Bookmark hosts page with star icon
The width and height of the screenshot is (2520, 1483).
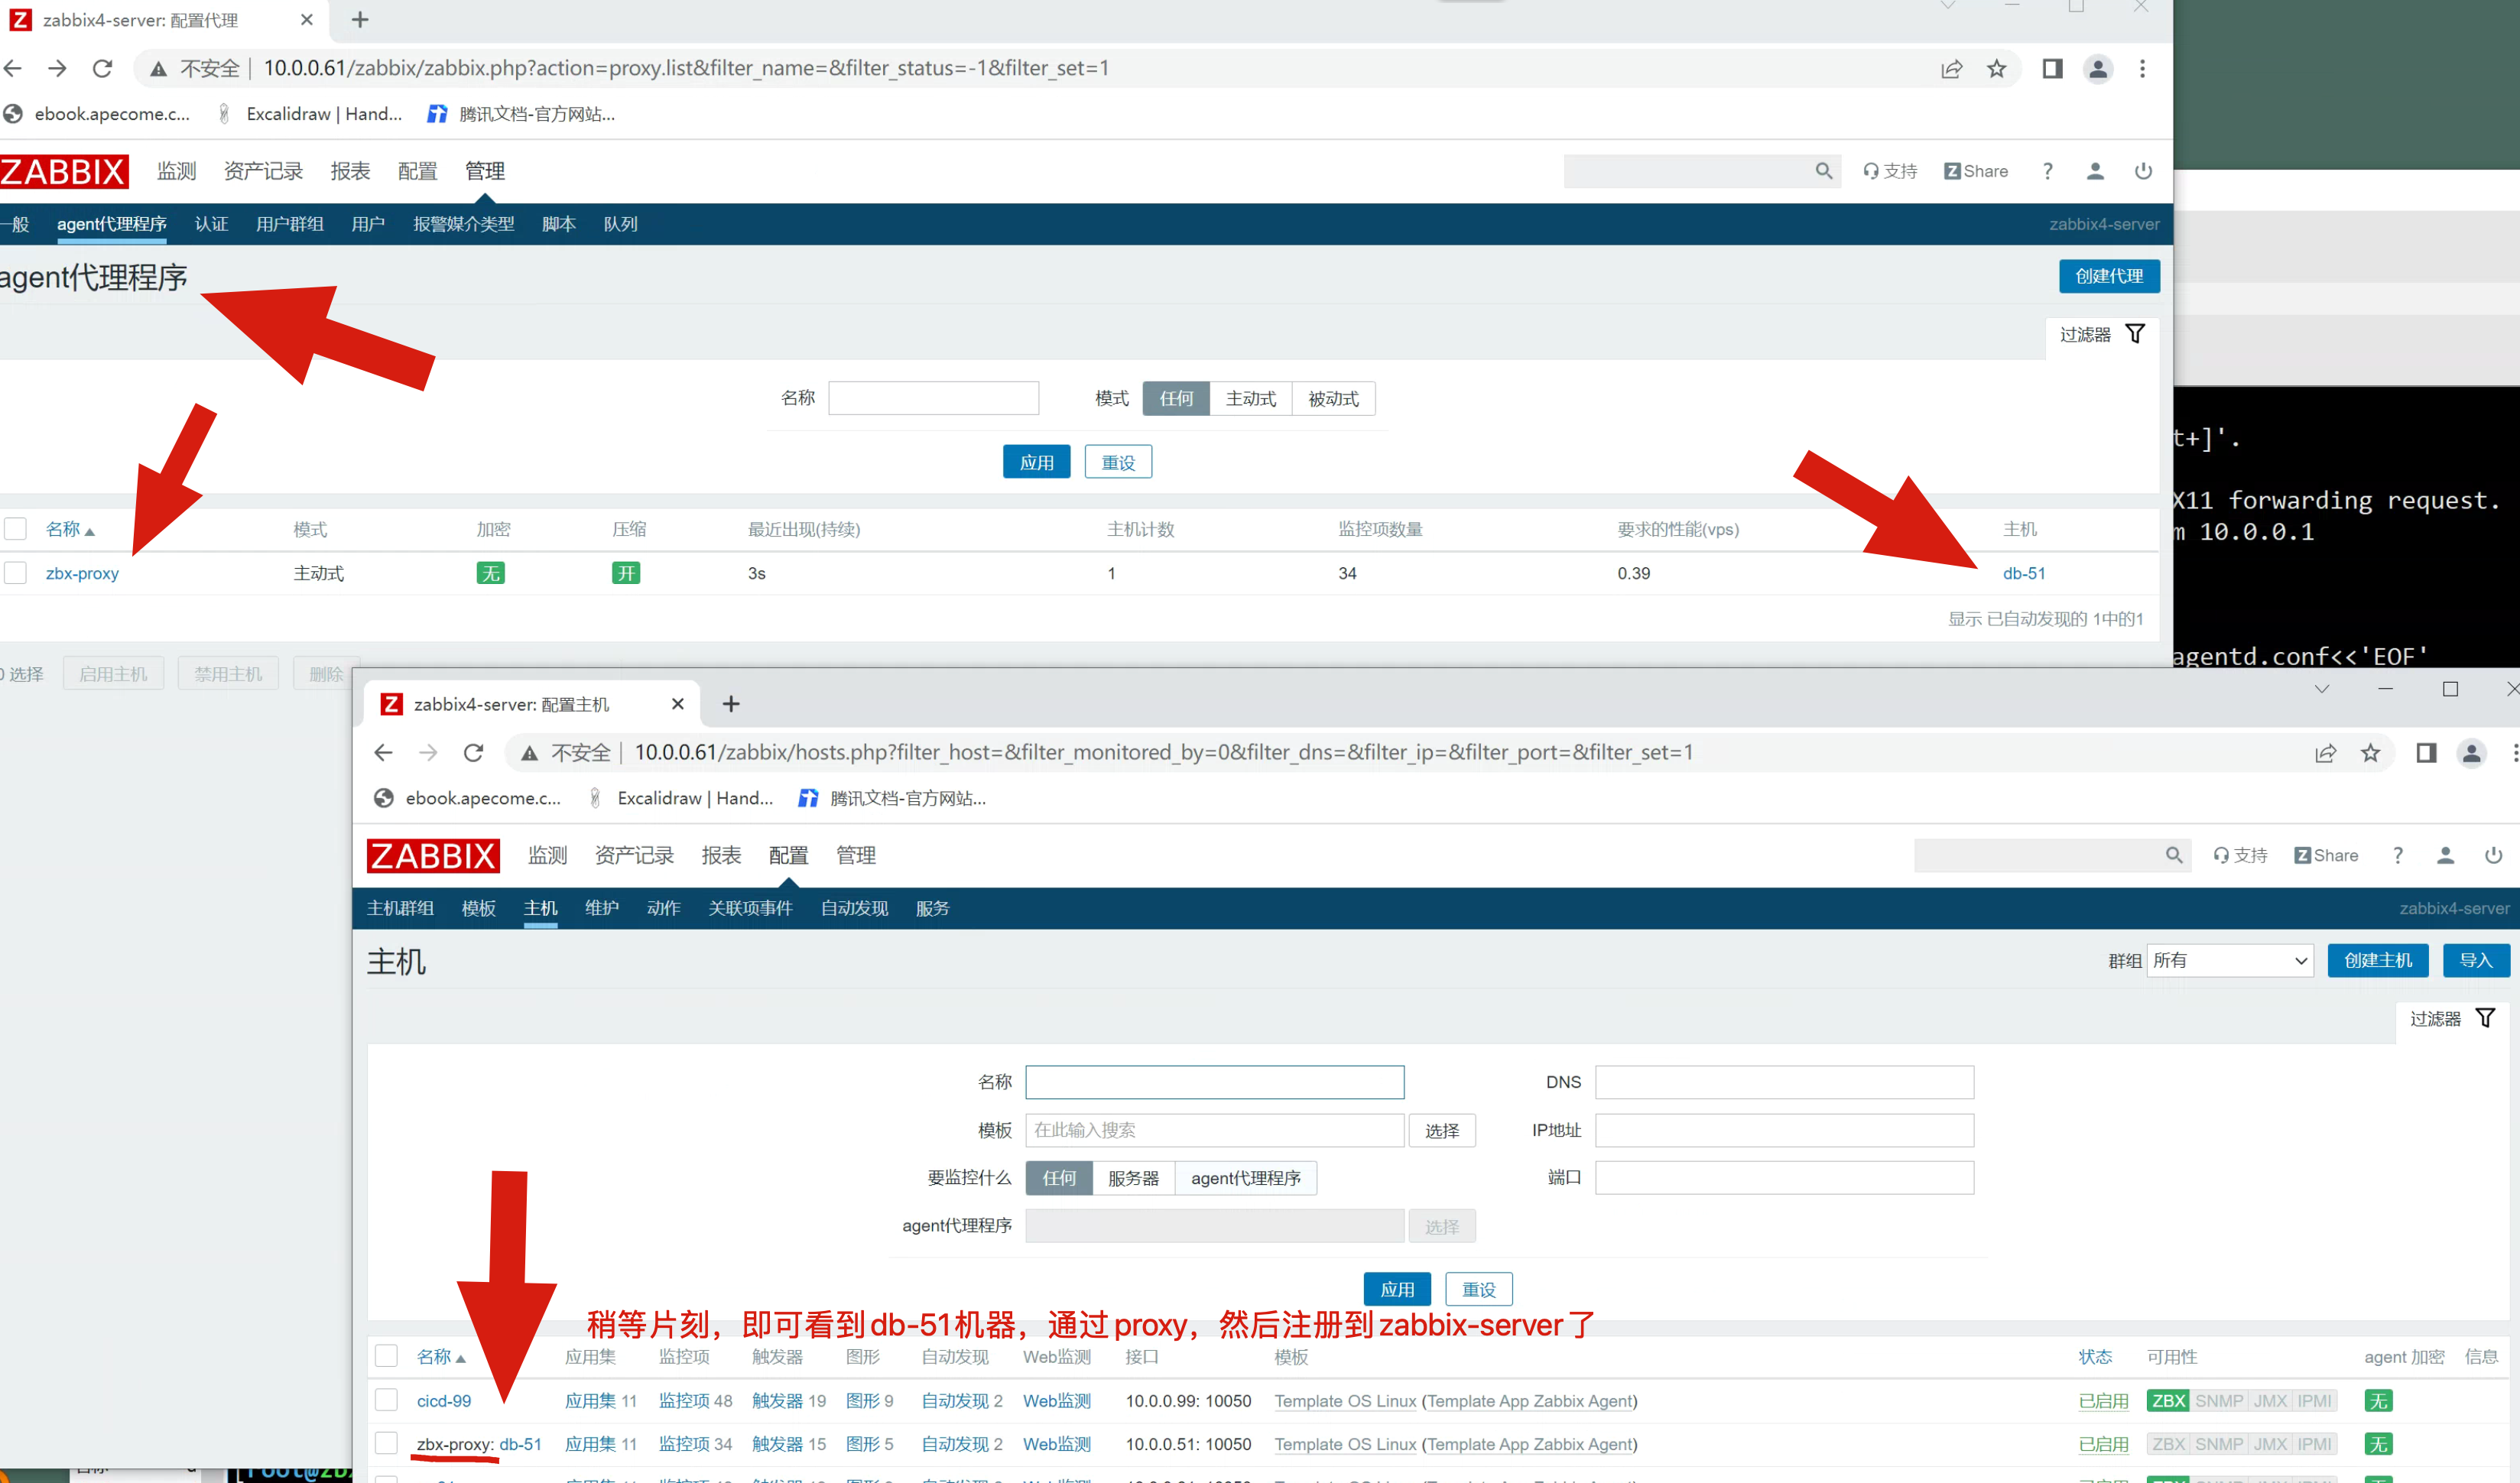(2369, 753)
